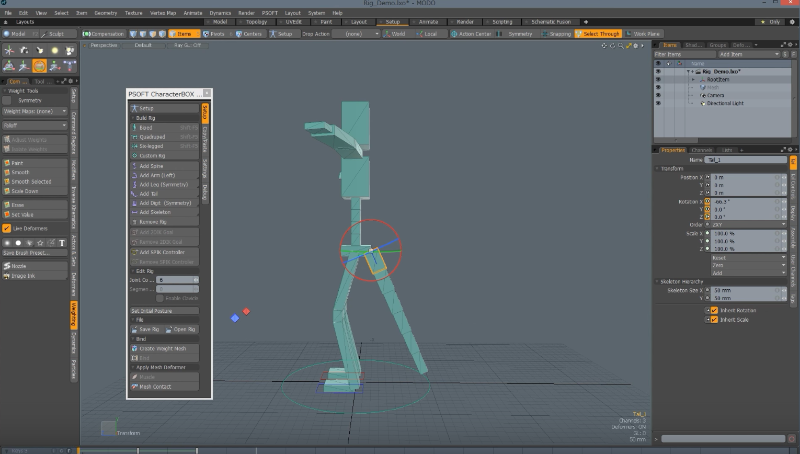The image size is (800, 454).
Task: Open the Geometry menu
Action: [105, 12]
